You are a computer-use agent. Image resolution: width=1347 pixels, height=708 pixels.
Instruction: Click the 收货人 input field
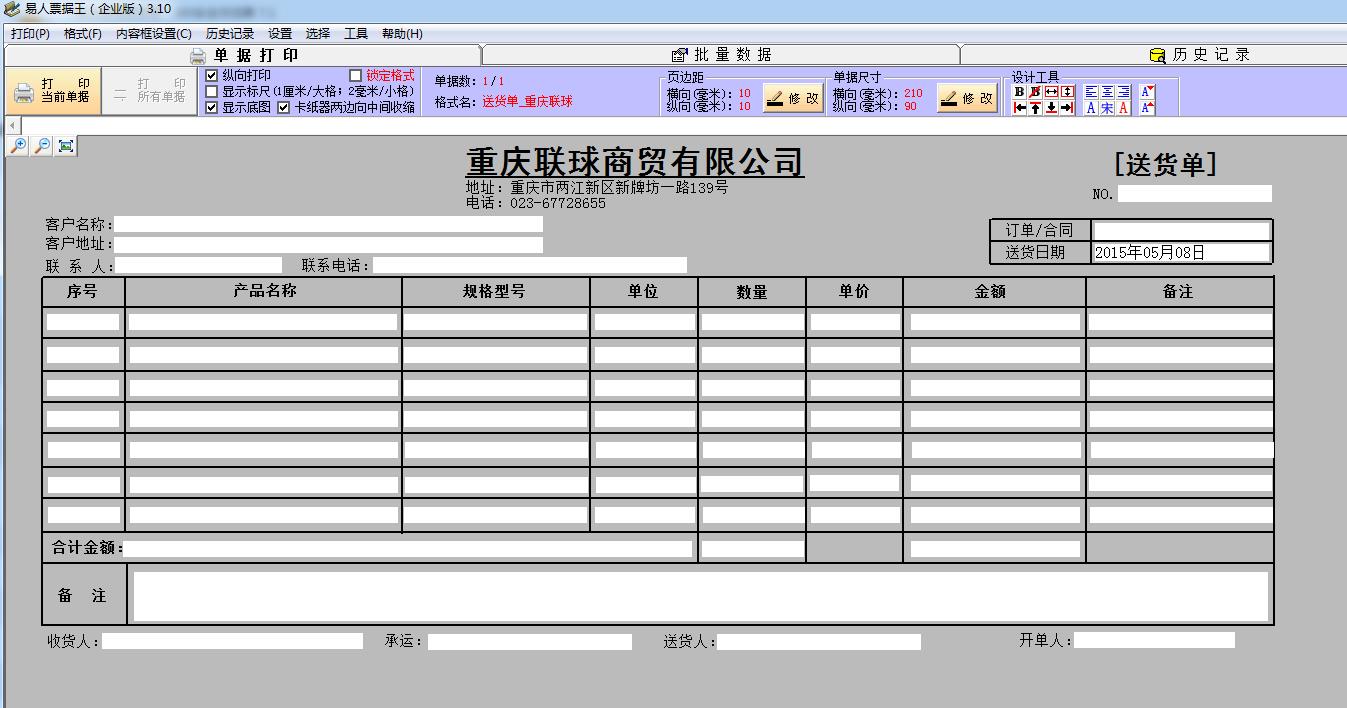coord(232,641)
